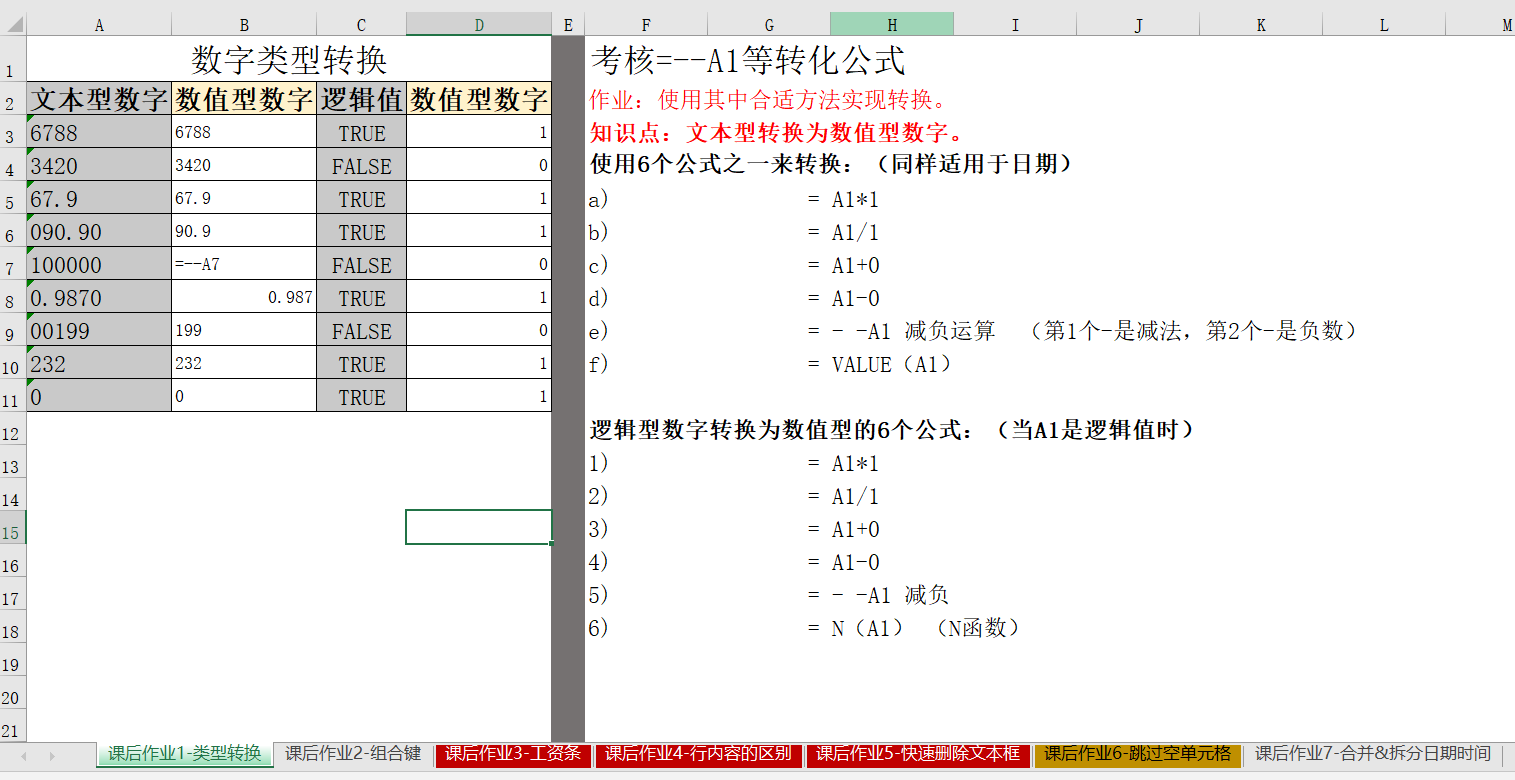Click the formula = A1-0 beside label 4)
Screen dimensions: 1515x780
click(843, 562)
